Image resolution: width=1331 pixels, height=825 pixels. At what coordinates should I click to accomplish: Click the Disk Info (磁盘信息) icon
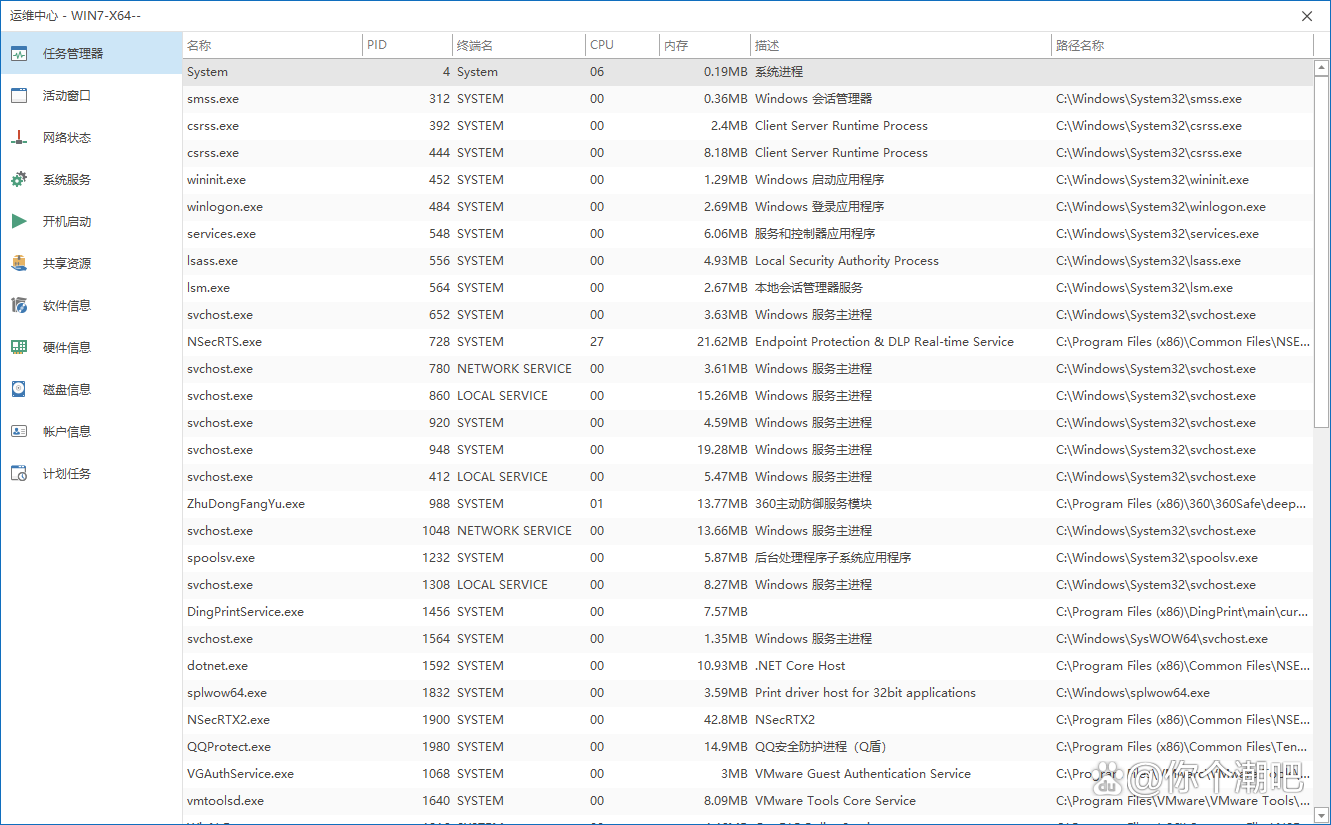pyautogui.click(x=19, y=390)
